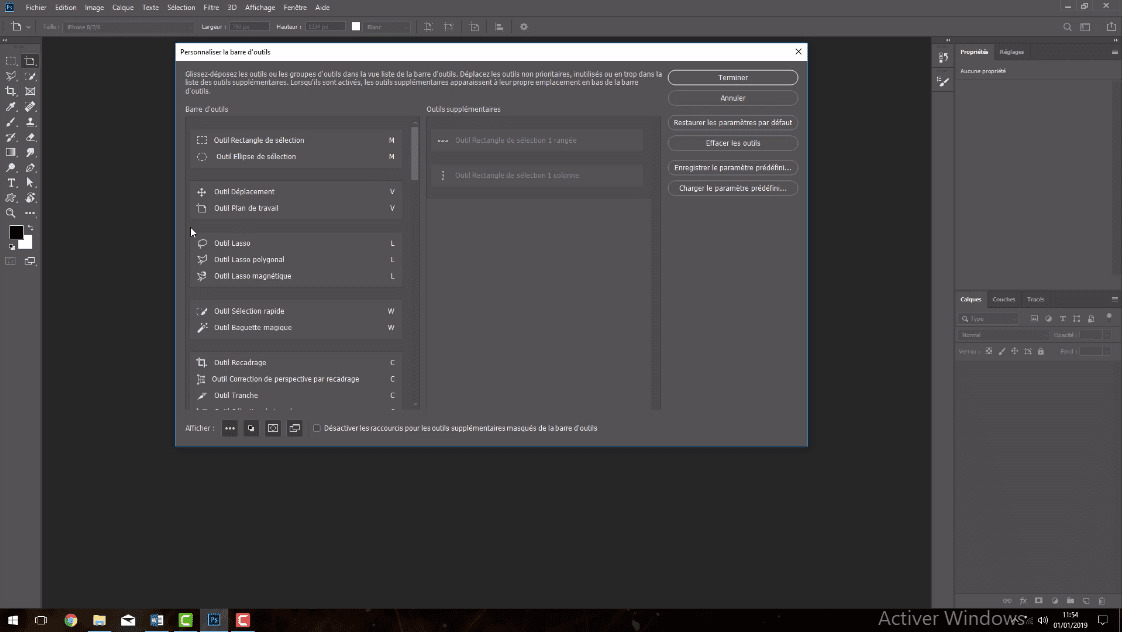Toggle lock all layers padlock icon

point(1041,351)
